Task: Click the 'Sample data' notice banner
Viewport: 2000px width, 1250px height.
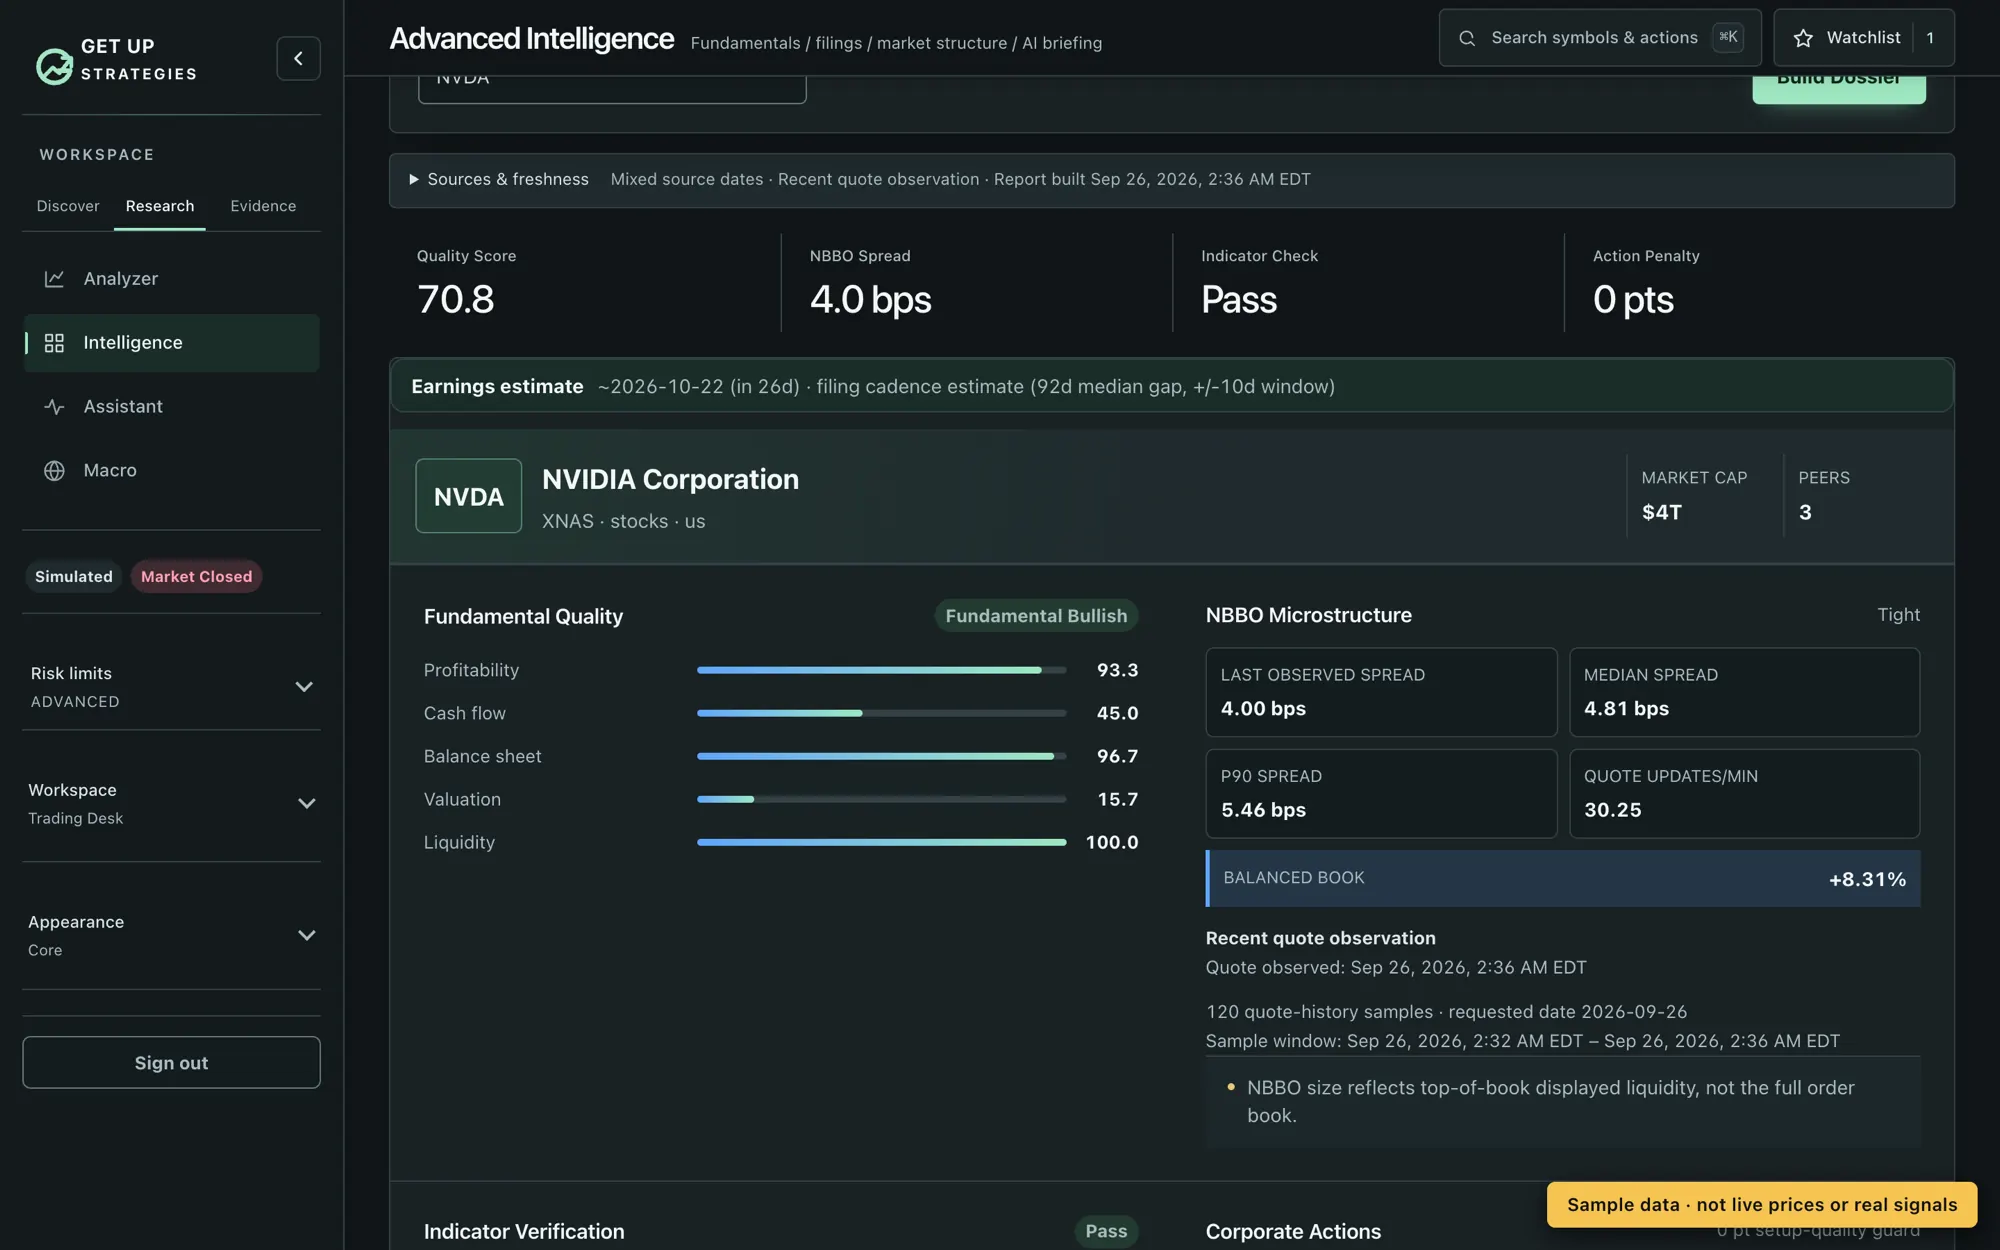Action: (1762, 1205)
